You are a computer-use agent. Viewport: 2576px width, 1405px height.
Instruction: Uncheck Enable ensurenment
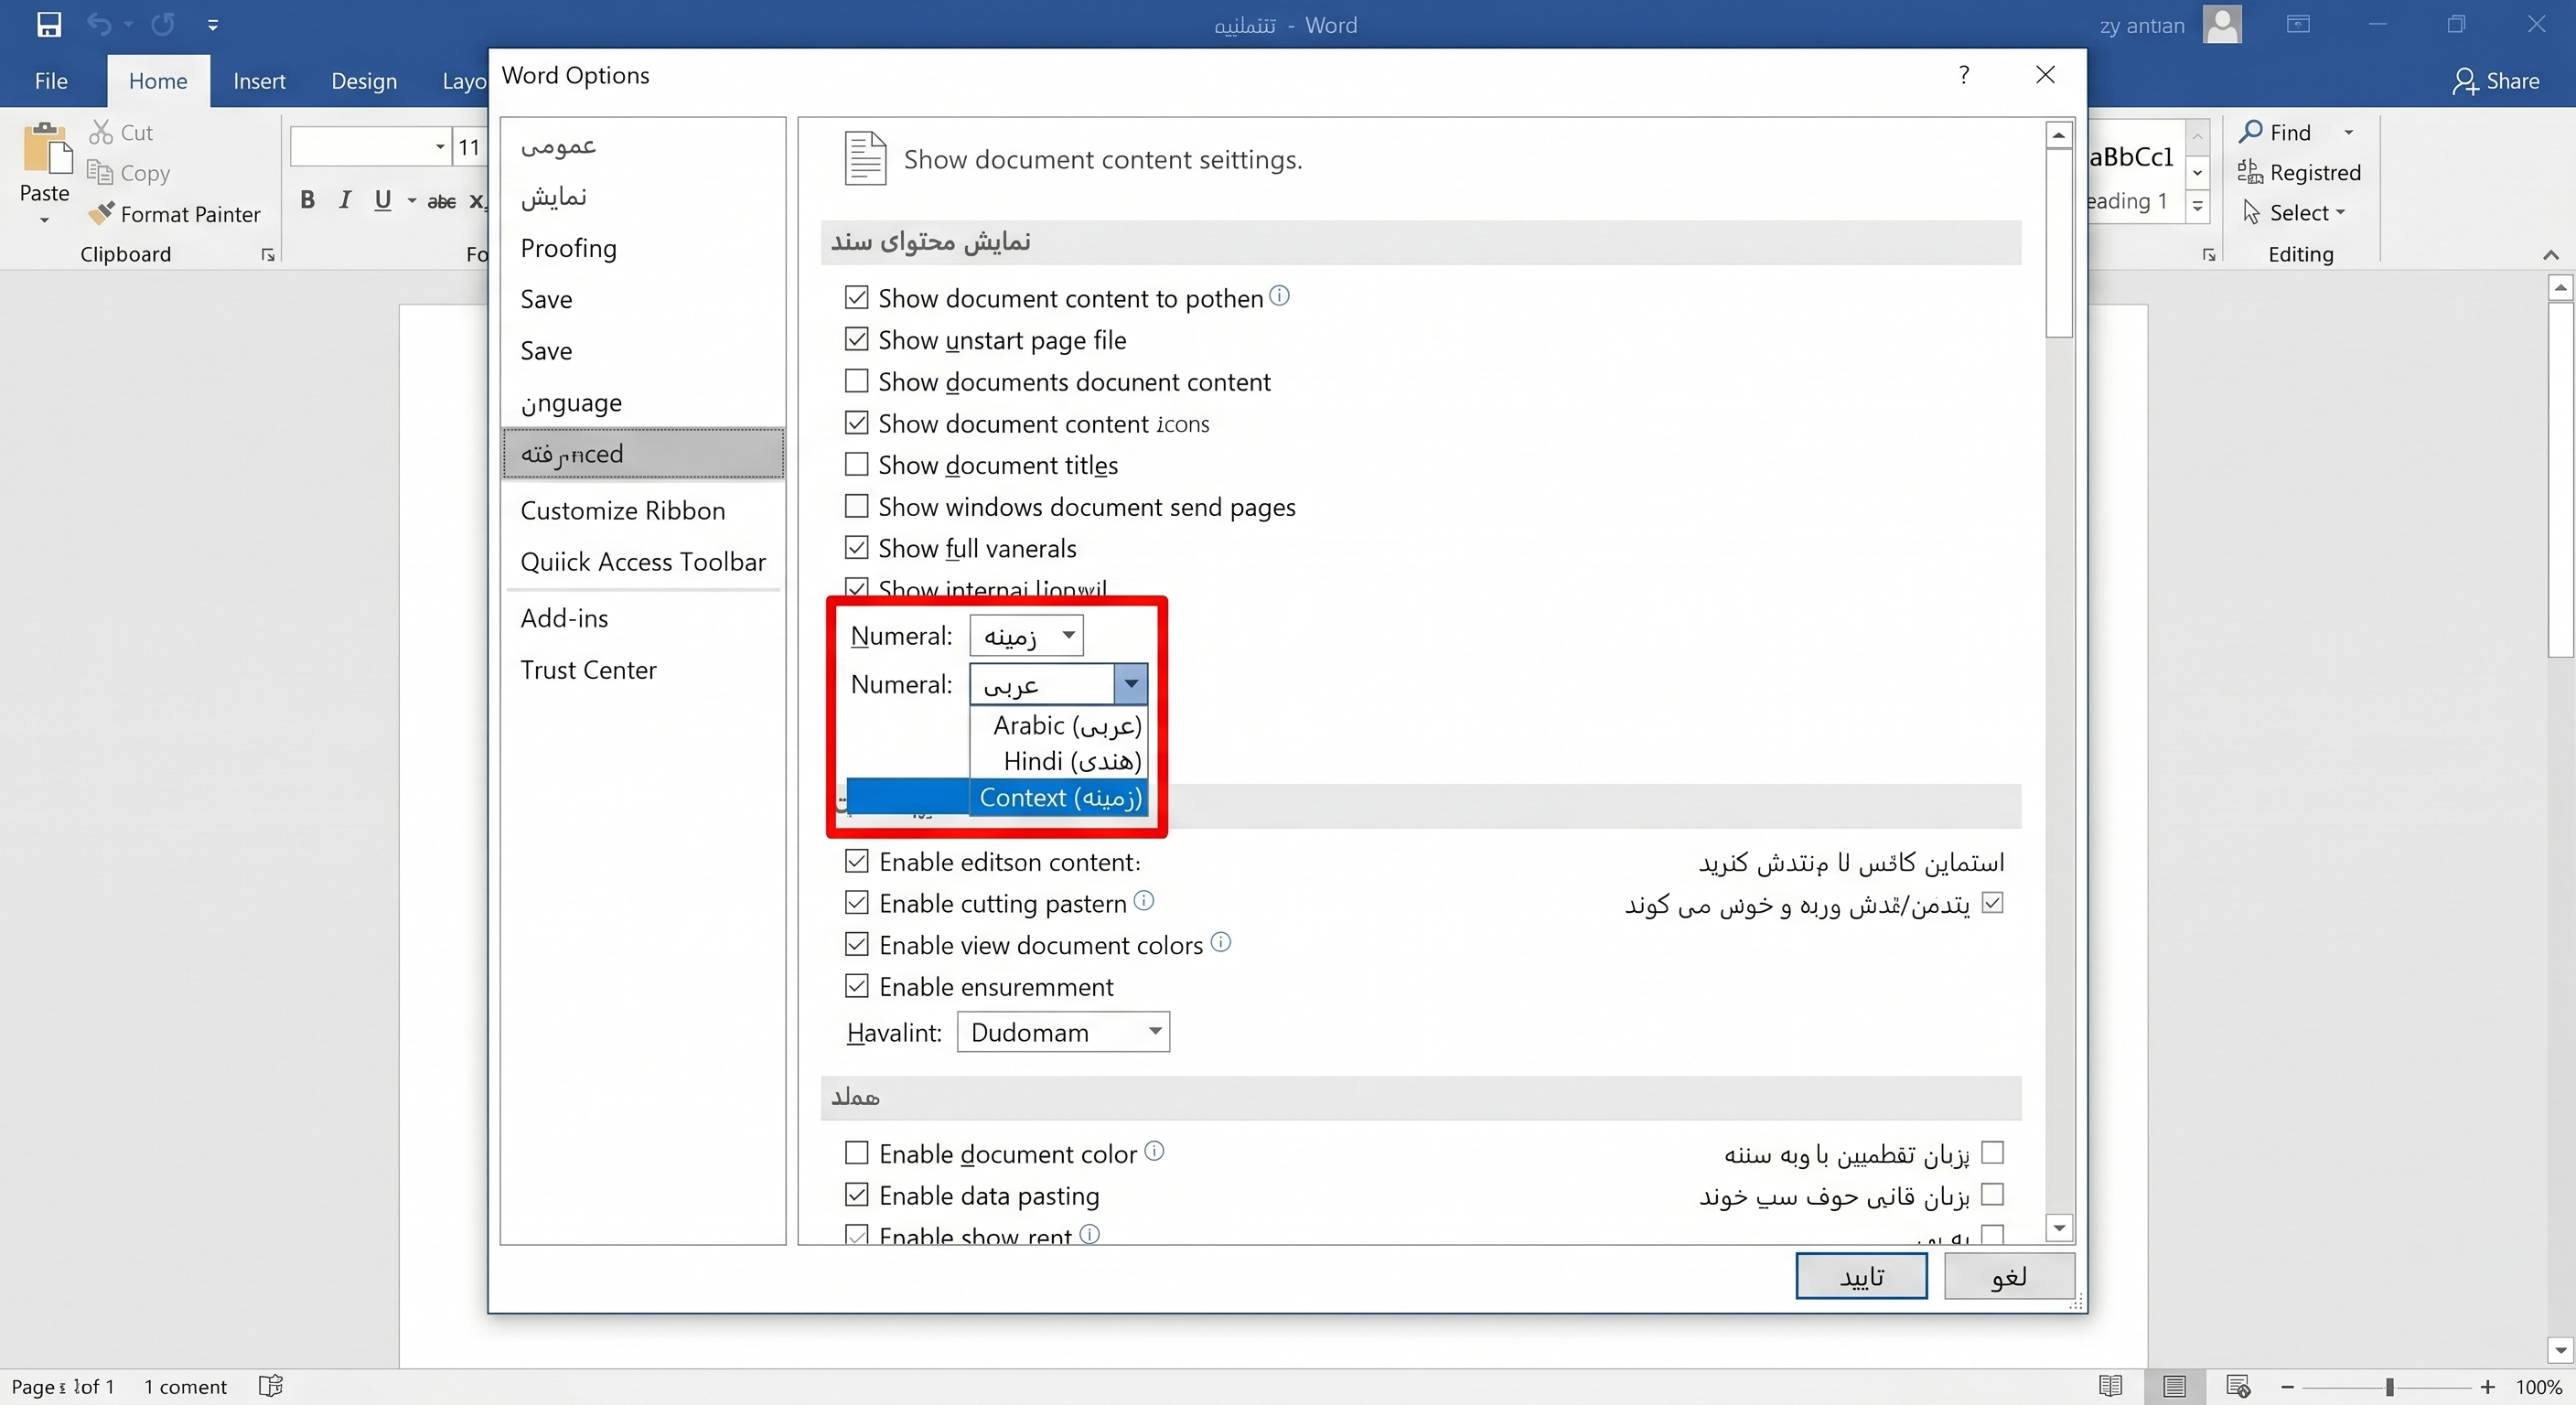[x=856, y=986]
